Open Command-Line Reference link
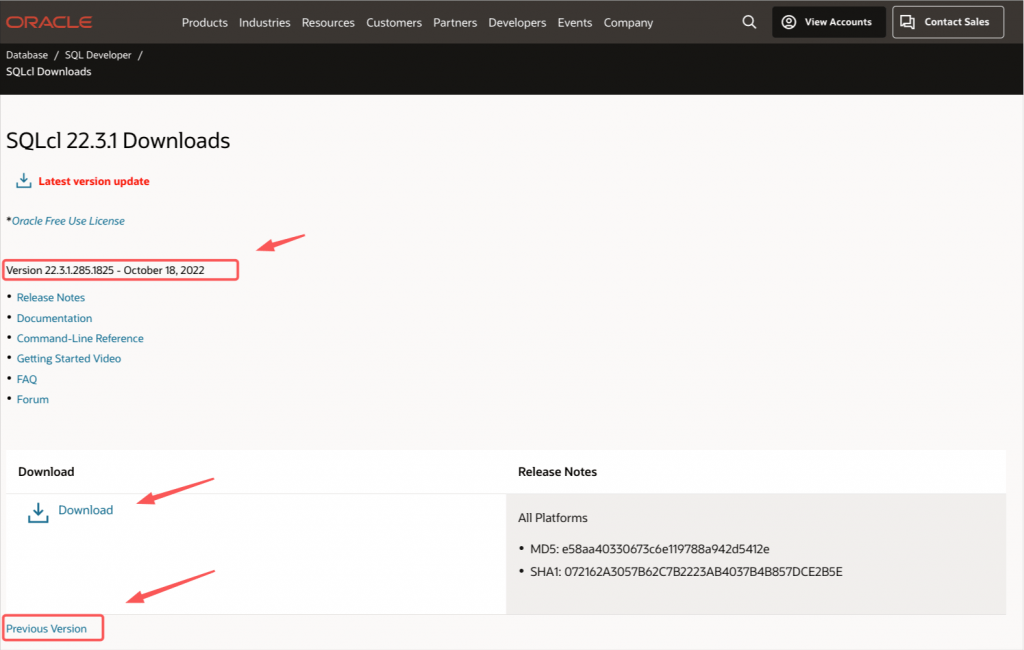Screen dimensions: 1024x650 coord(80,338)
